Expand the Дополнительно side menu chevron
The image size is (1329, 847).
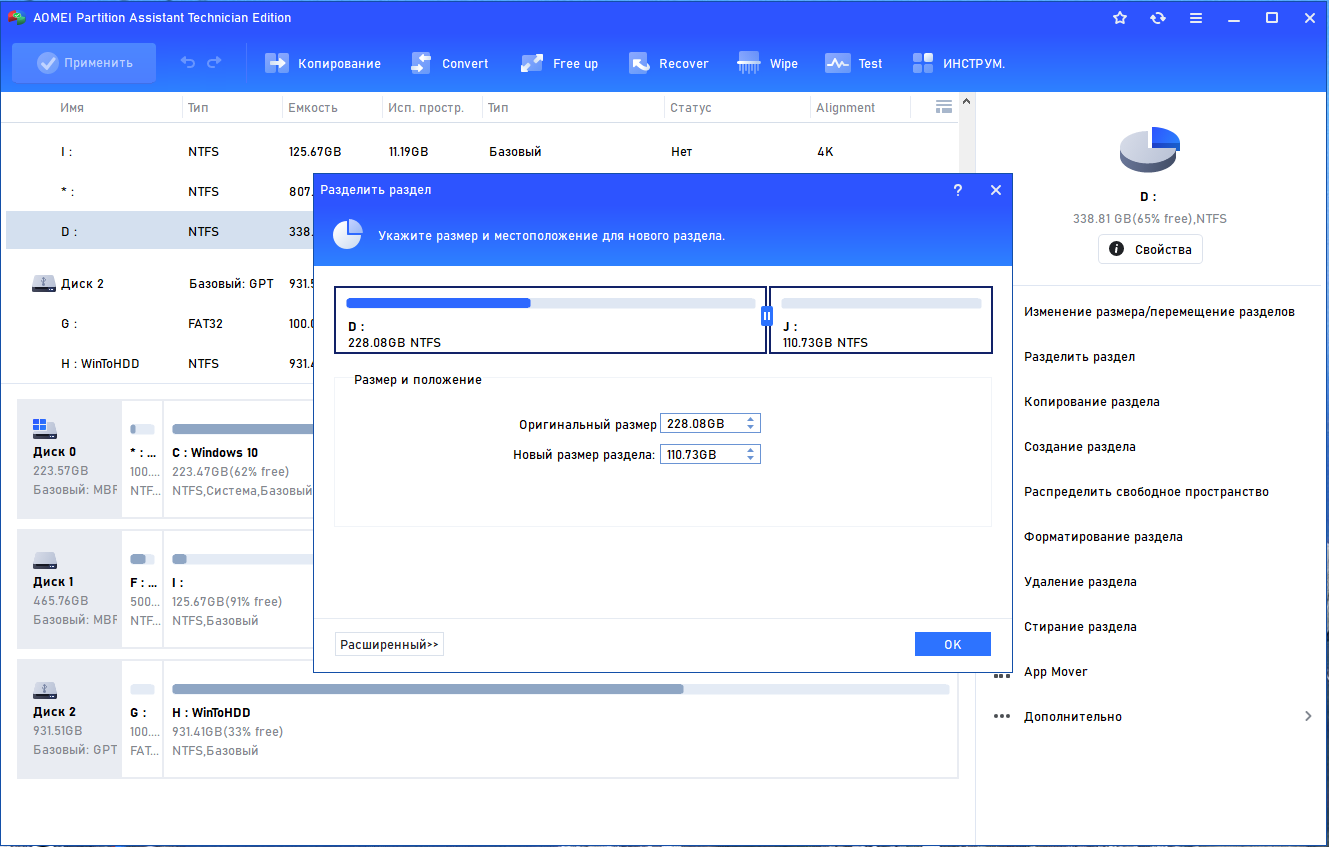coord(1308,716)
